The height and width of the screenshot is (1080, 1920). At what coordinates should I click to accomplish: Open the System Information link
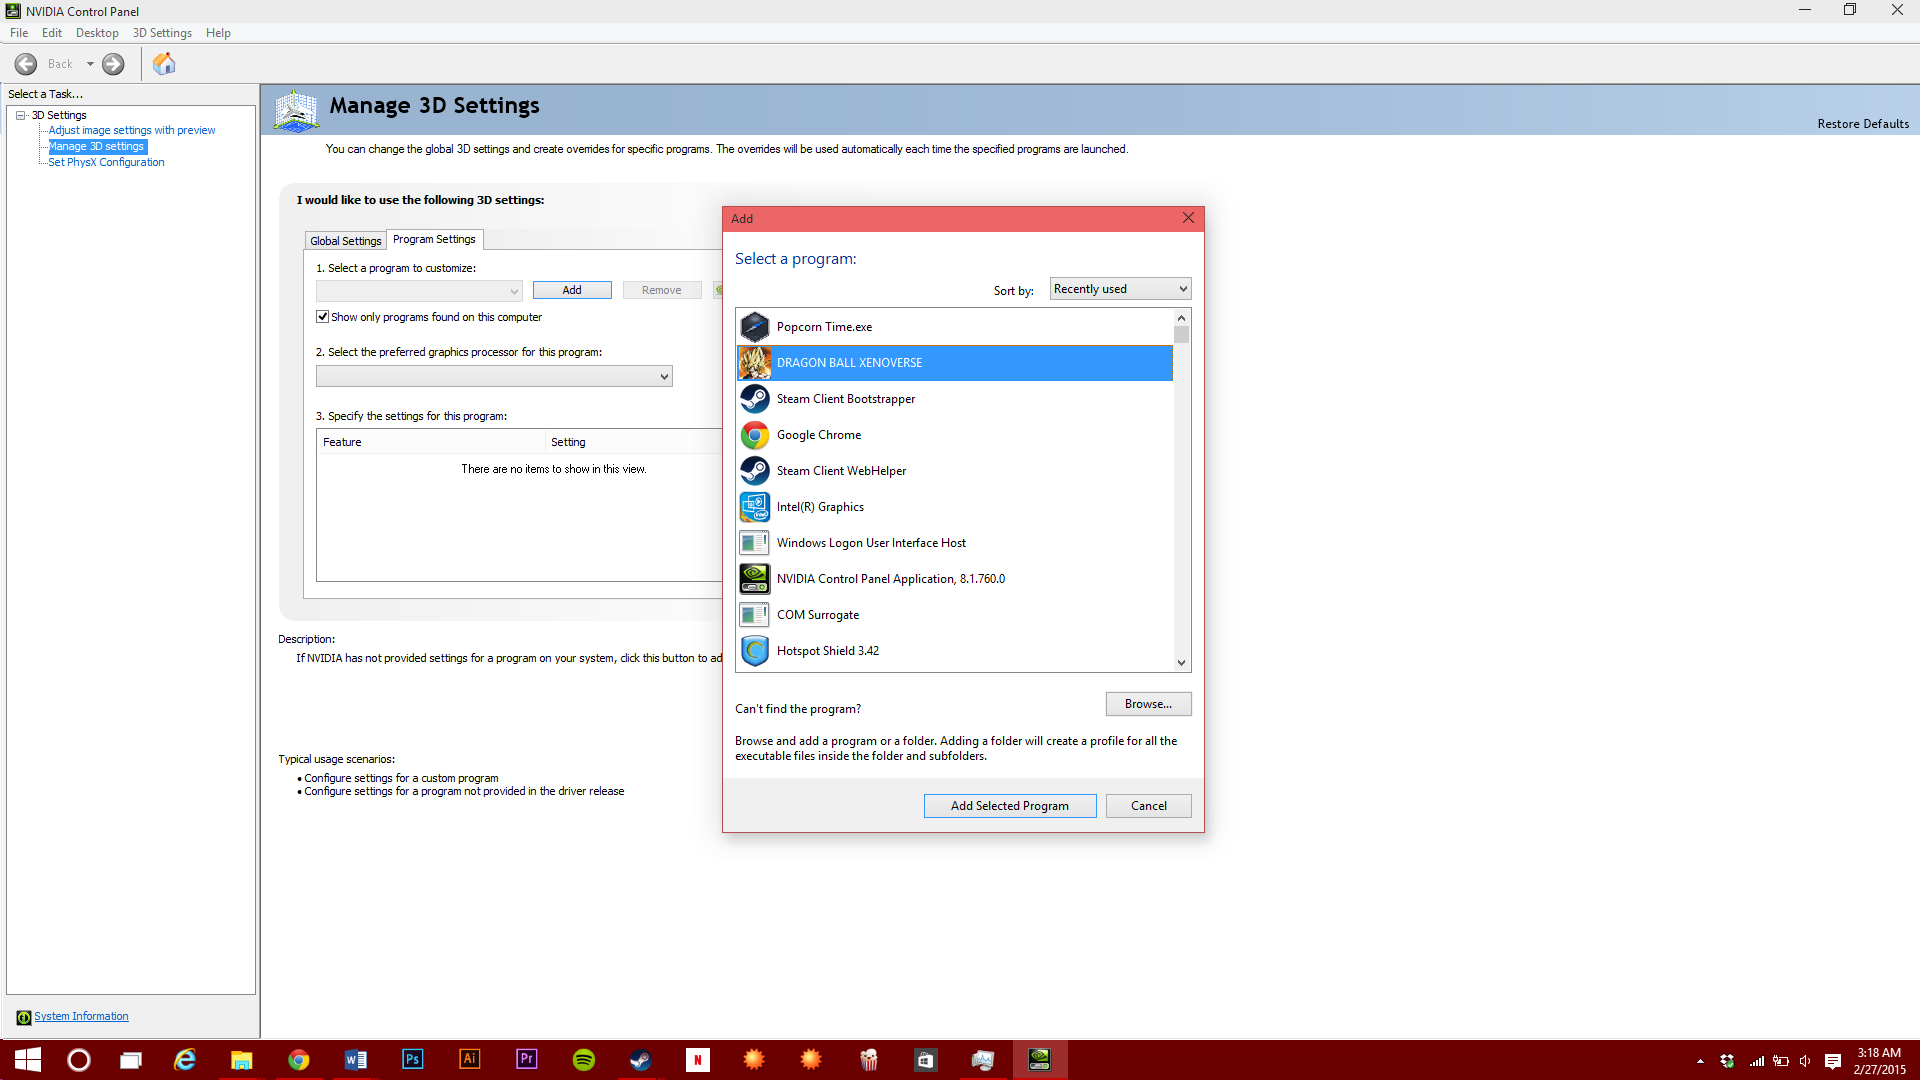pos(81,1016)
